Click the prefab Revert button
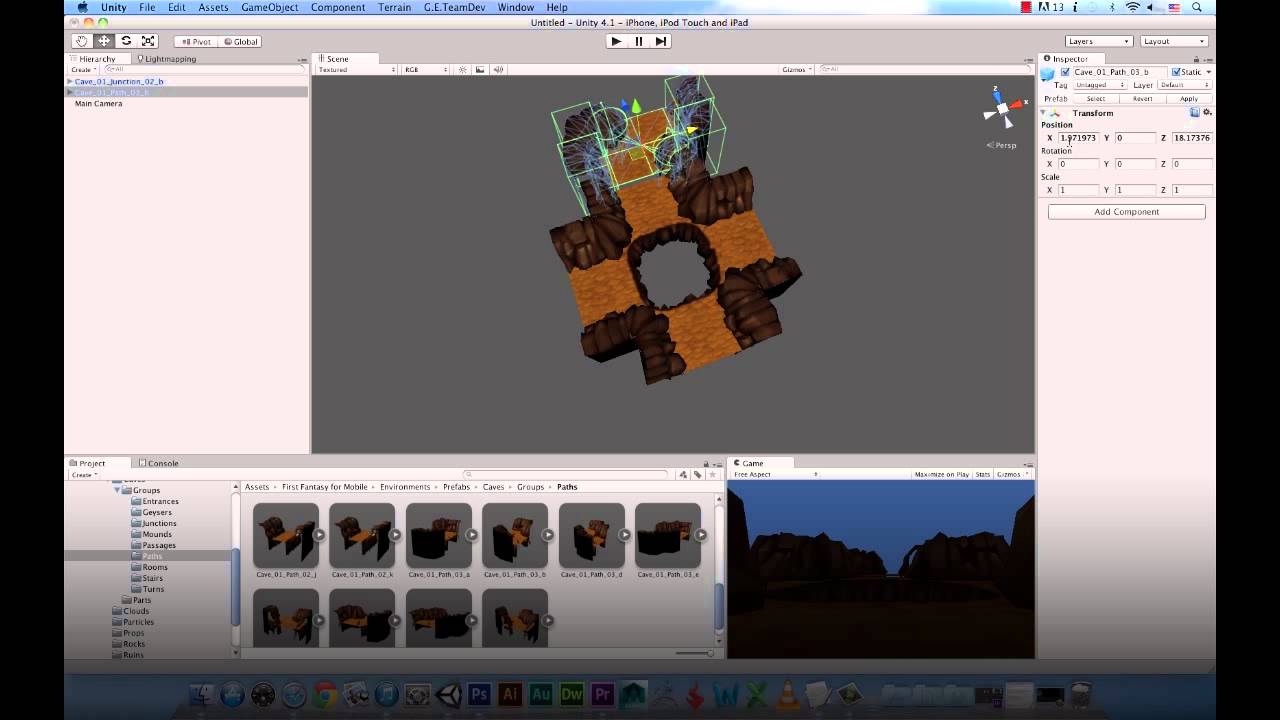Screen dimensions: 1280x720 click(x=1143, y=99)
